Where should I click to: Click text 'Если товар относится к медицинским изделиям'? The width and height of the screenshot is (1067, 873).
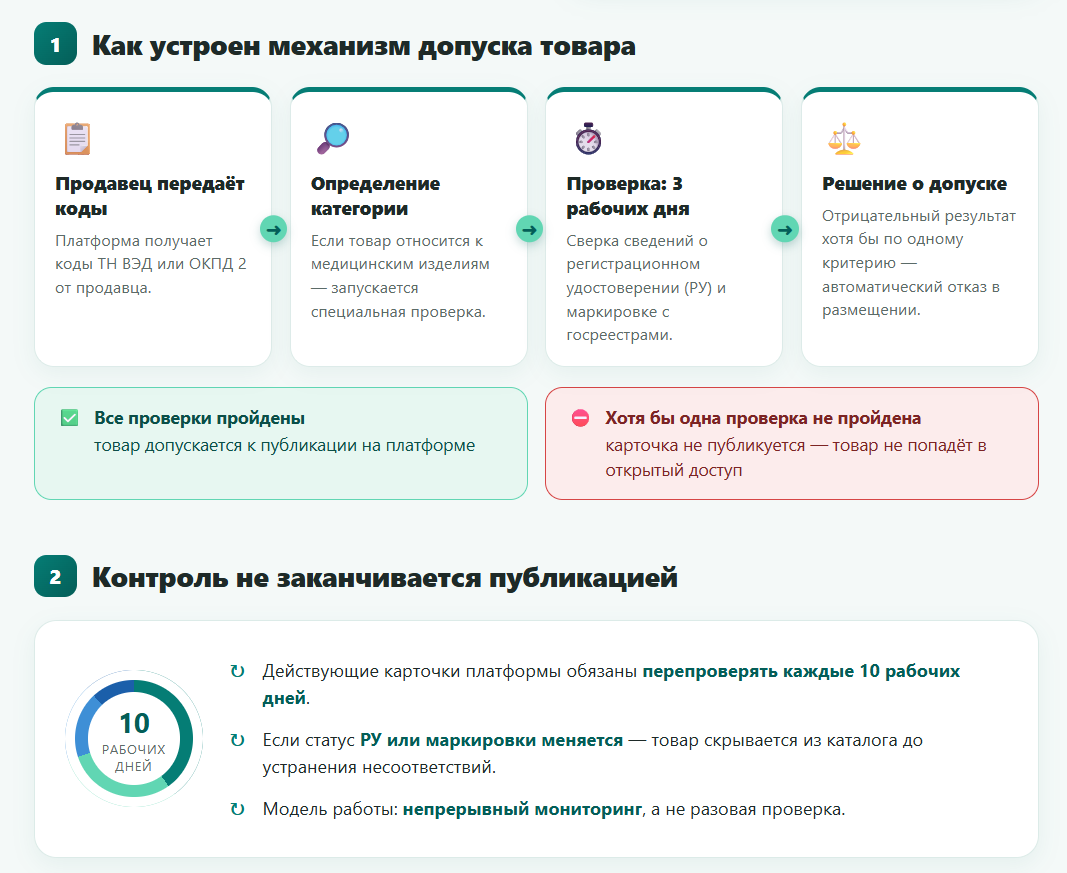(400, 252)
